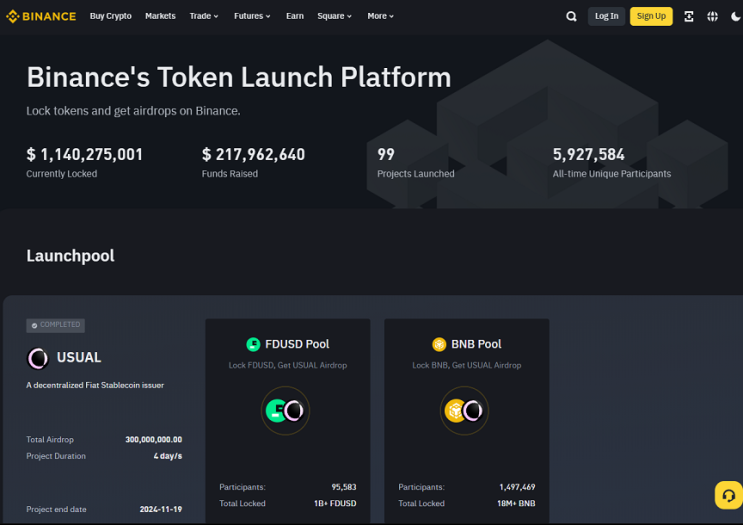Expand the Trade dropdown menu

204,16
